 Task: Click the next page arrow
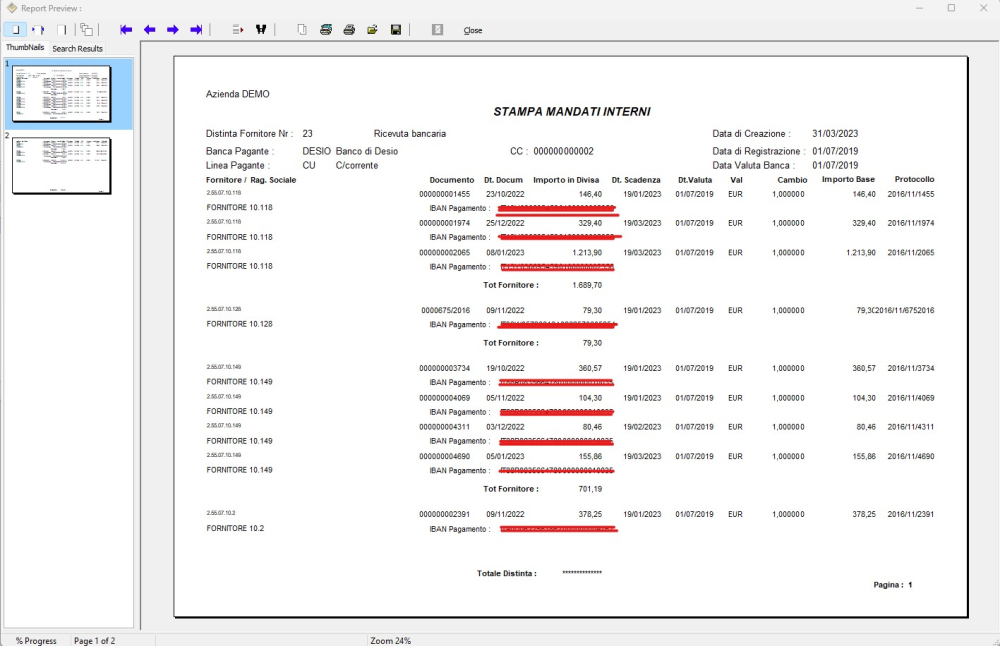point(173,30)
